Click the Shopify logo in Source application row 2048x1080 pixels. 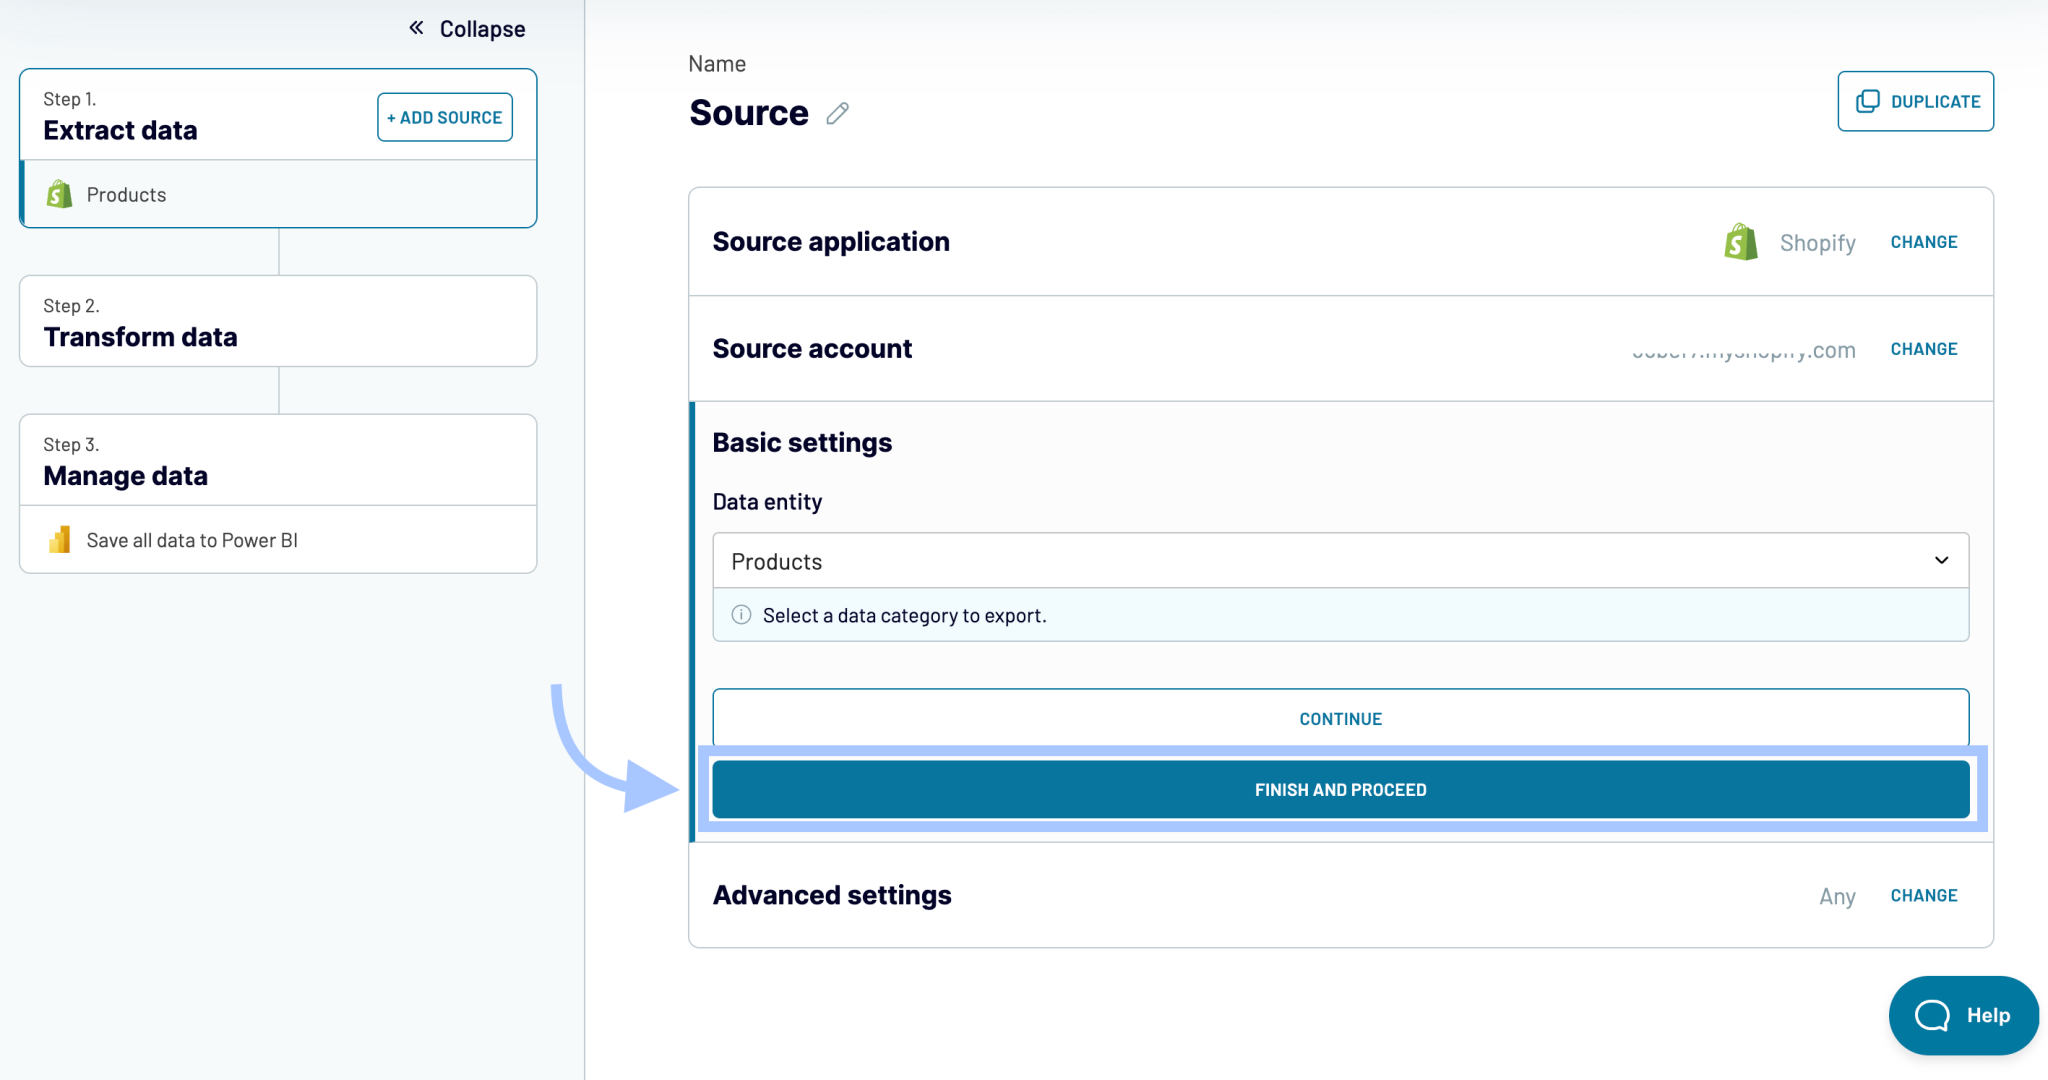1741,242
